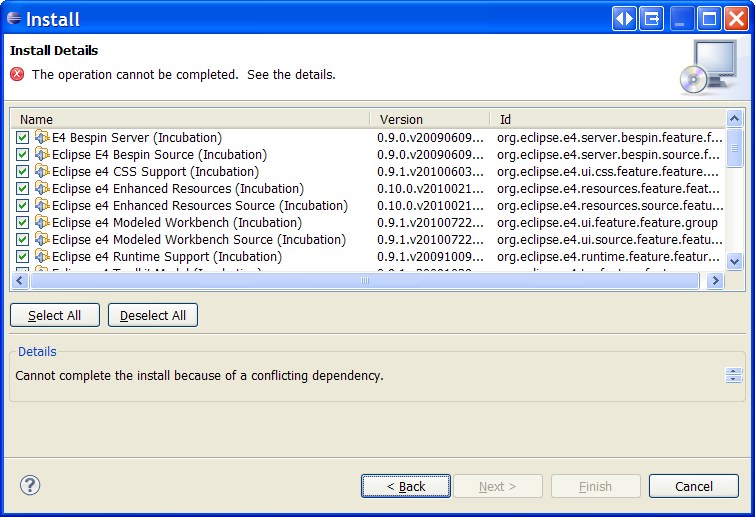This screenshot has height=517, width=755.
Task: Click the icon next to Enhanced Resources Source row
Action: click(x=42, y=206)
